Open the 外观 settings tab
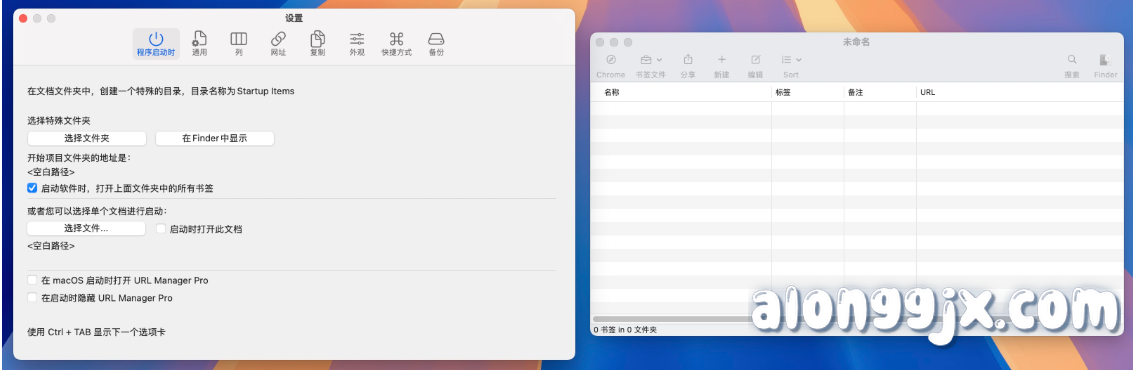 pos(357,44)
